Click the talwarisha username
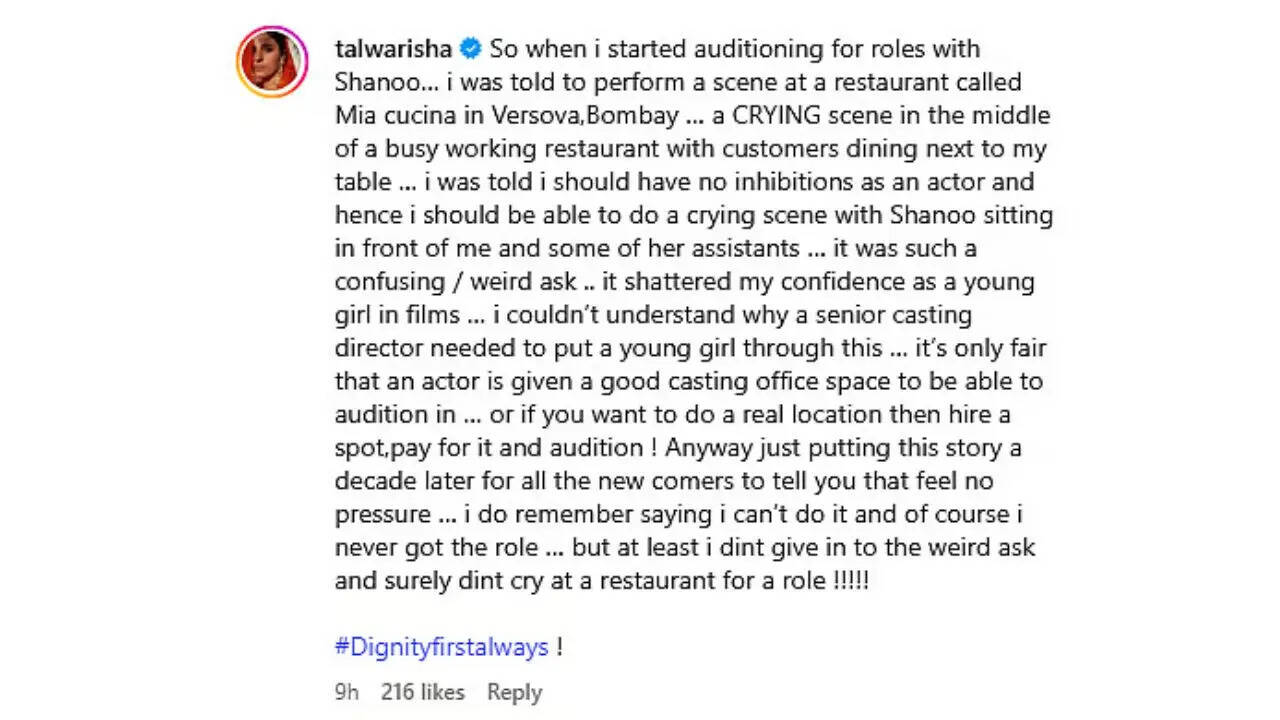Screen dimensions: 1280x720 tap(395, 49)
